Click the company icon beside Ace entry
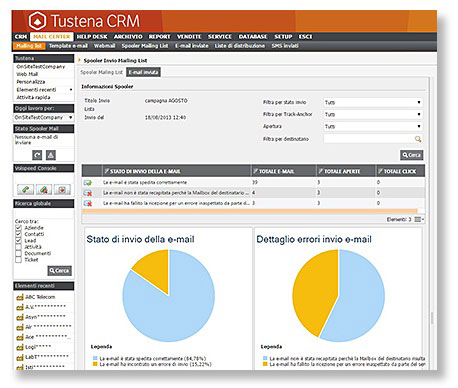This screenshot has width=458, height=388. coord(20,337)
